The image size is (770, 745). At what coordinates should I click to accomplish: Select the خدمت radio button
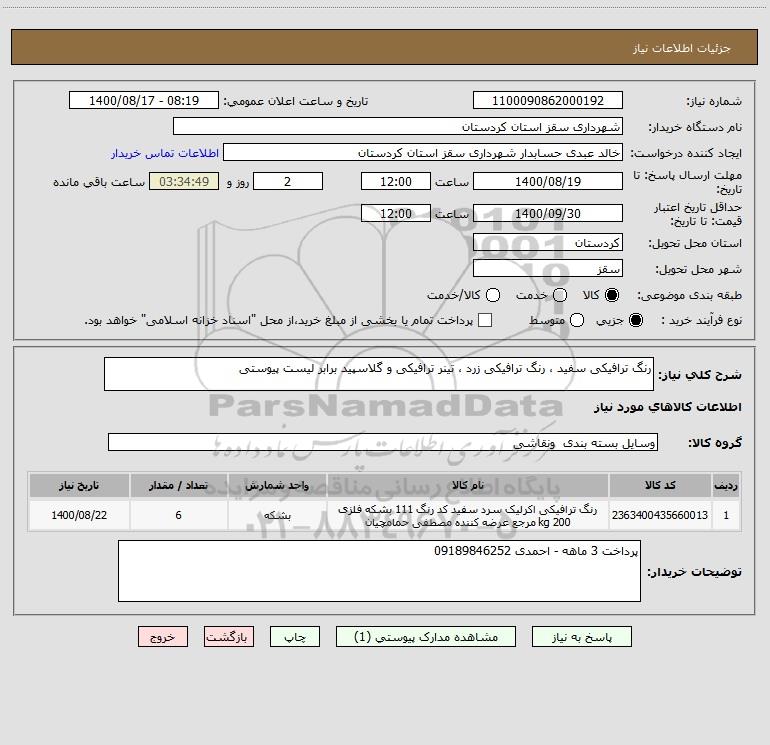(560, 295)
